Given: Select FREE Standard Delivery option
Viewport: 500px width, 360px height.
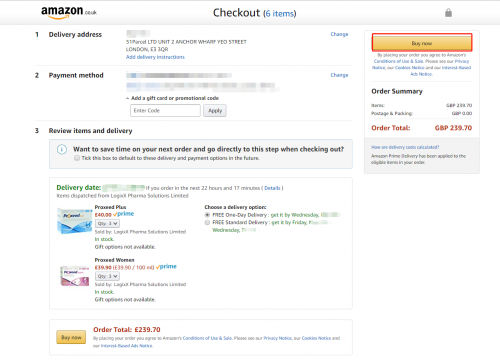Looking at the screenshot, I should click(207, 222).
